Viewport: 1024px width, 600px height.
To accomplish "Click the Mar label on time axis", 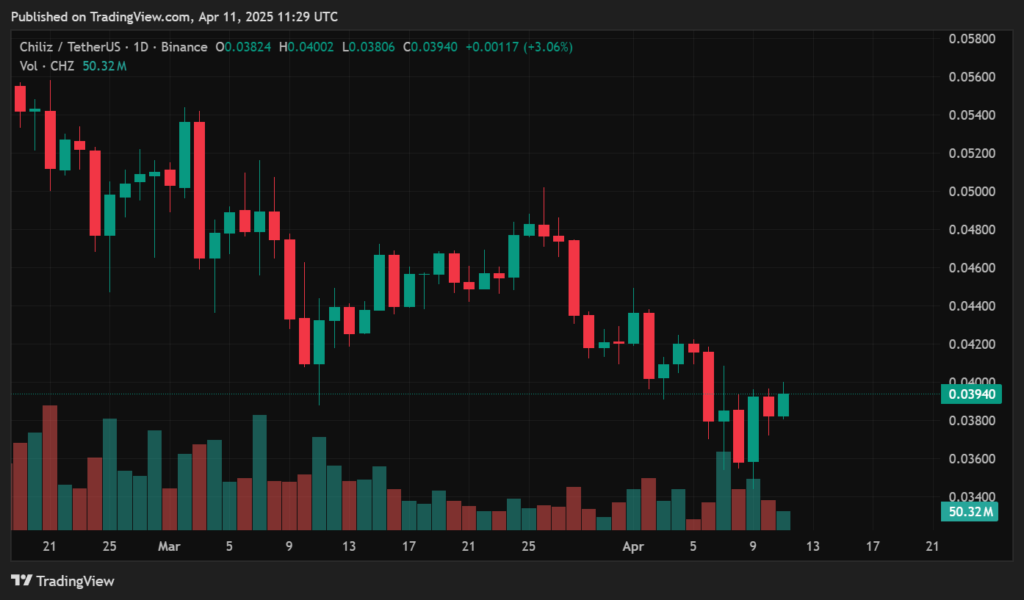I will (169, 547).
